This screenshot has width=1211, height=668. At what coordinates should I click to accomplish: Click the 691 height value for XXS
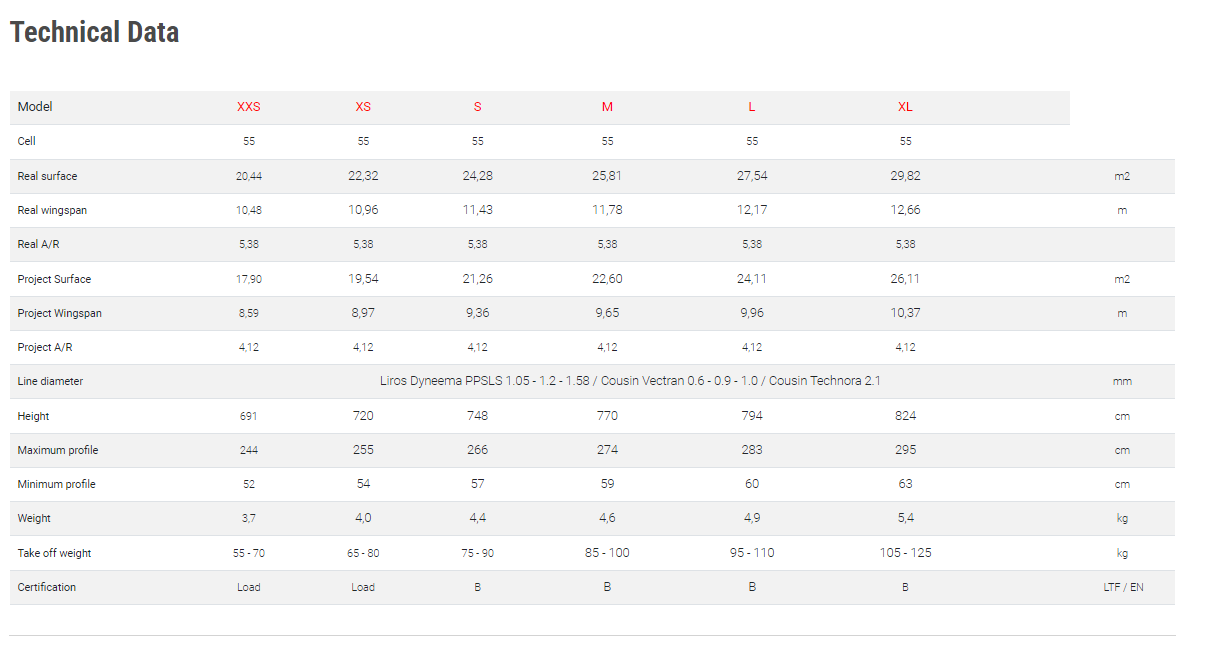point(249,416)
